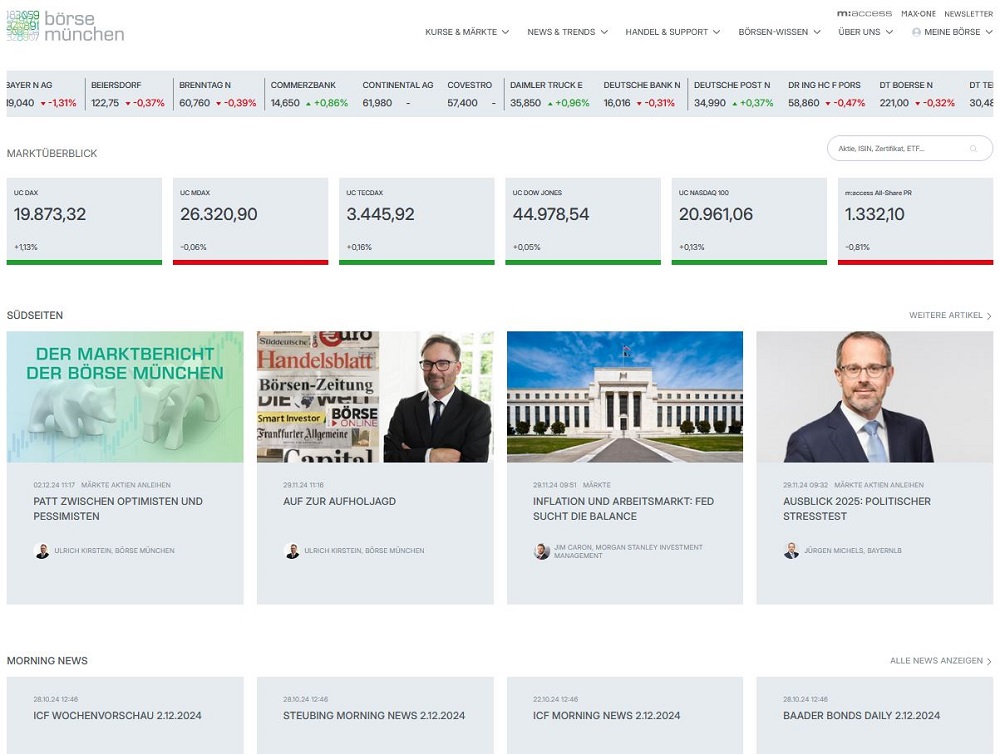Open the MAX-ONE link

pyautogui.click(x=918, y=13)
